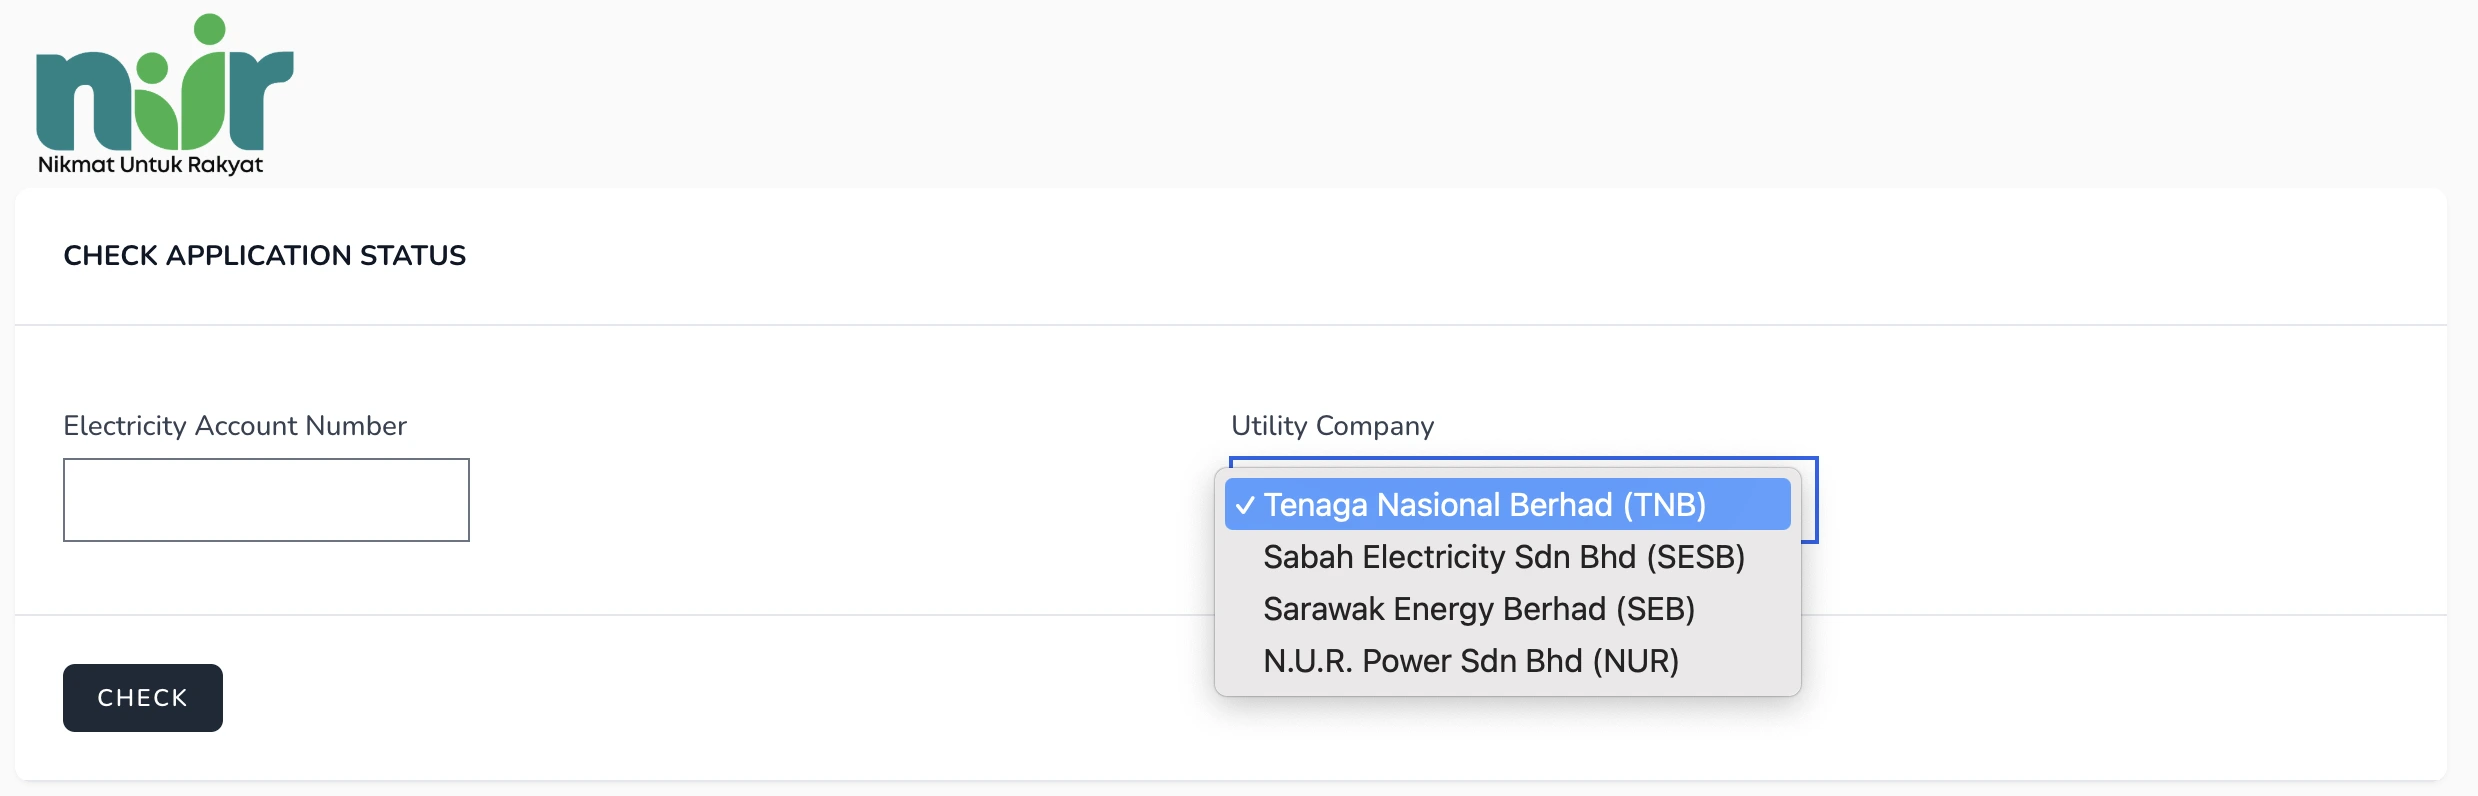Click the Utility Company label
Viewport: 2478px width, 796px height.
pos(1332,426)
